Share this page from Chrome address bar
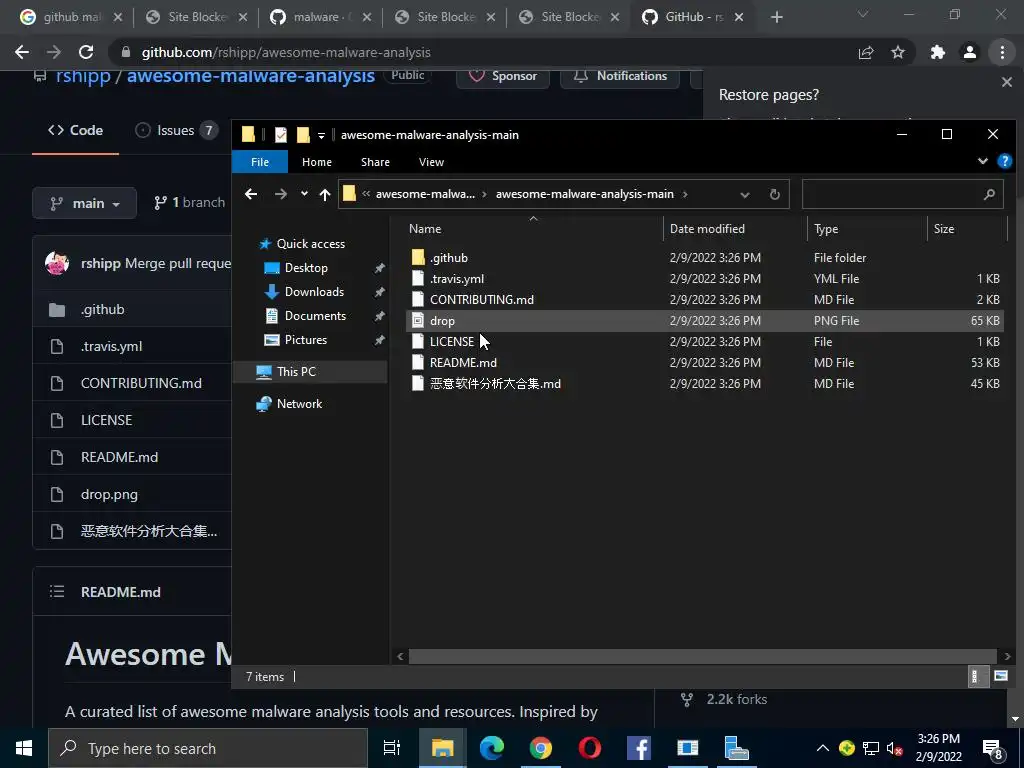This screenshot has width=1024, height=768. 866,52
